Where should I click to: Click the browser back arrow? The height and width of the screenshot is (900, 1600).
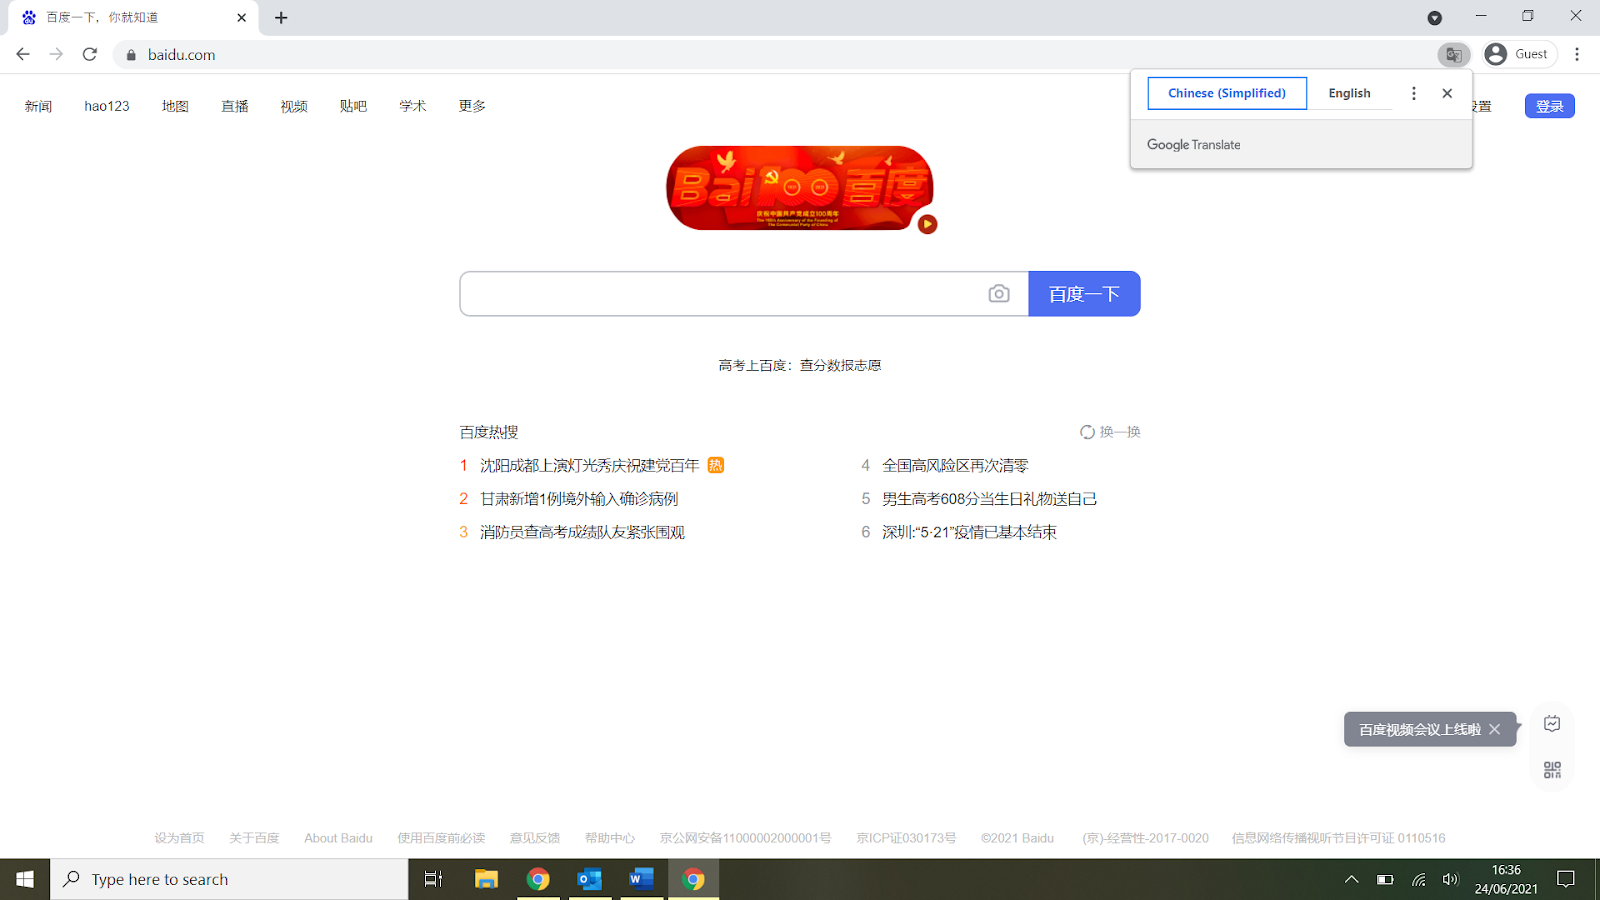pyautogui.click(x=23, y=54)
